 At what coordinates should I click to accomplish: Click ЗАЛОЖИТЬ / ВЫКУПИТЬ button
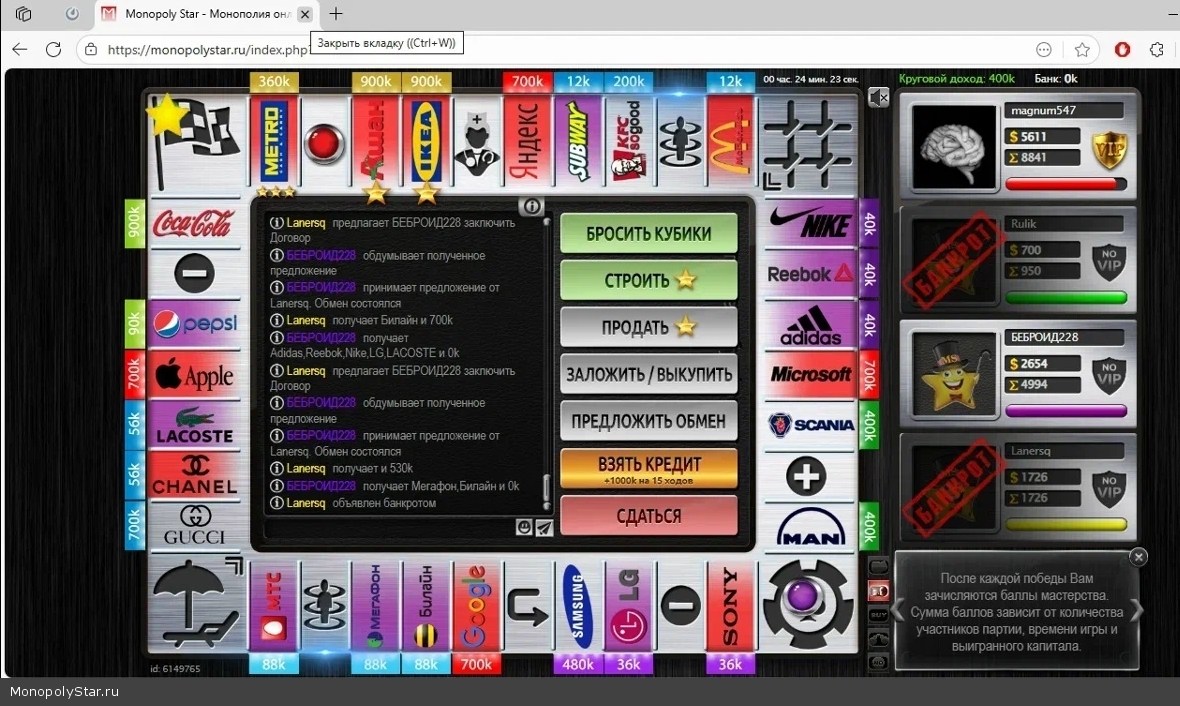(649, 374)
